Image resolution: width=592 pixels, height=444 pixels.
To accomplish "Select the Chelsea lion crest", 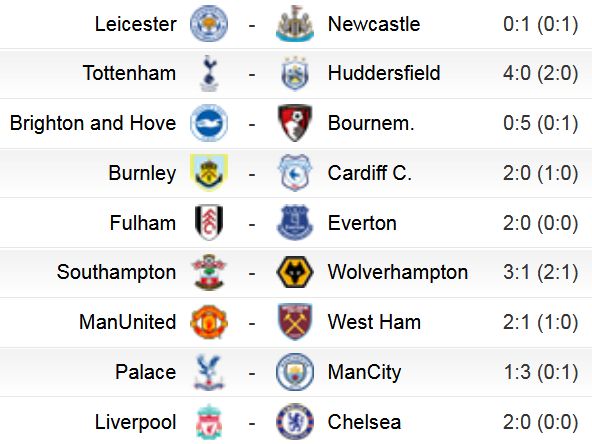I will (295, 422).
